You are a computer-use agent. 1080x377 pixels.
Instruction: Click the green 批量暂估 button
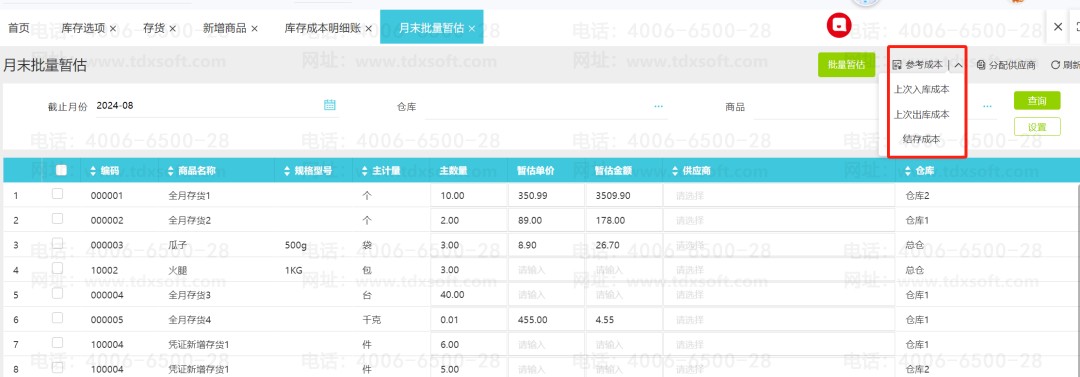coord(847,65)
